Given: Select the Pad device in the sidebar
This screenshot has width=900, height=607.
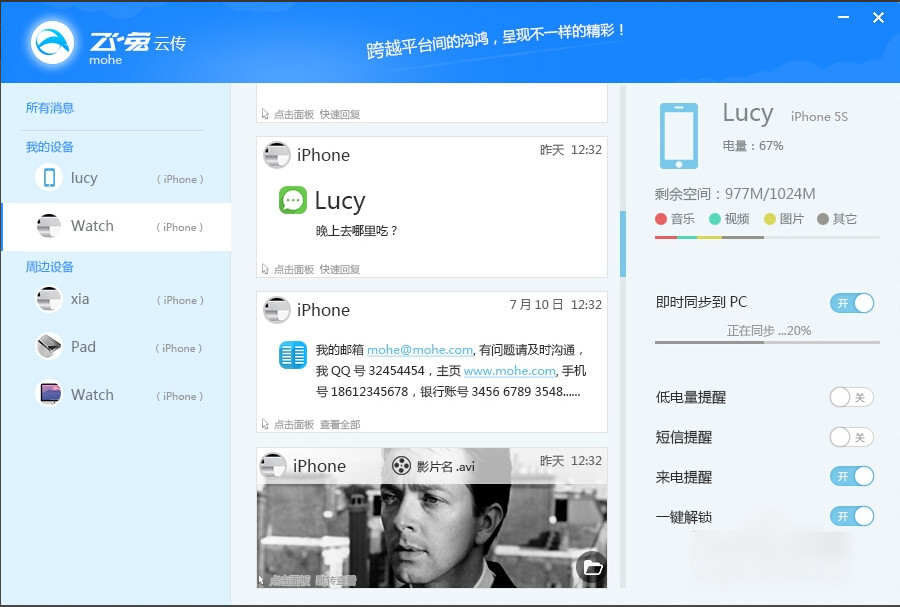Looking at the screenshot, I should coord(85,347).
